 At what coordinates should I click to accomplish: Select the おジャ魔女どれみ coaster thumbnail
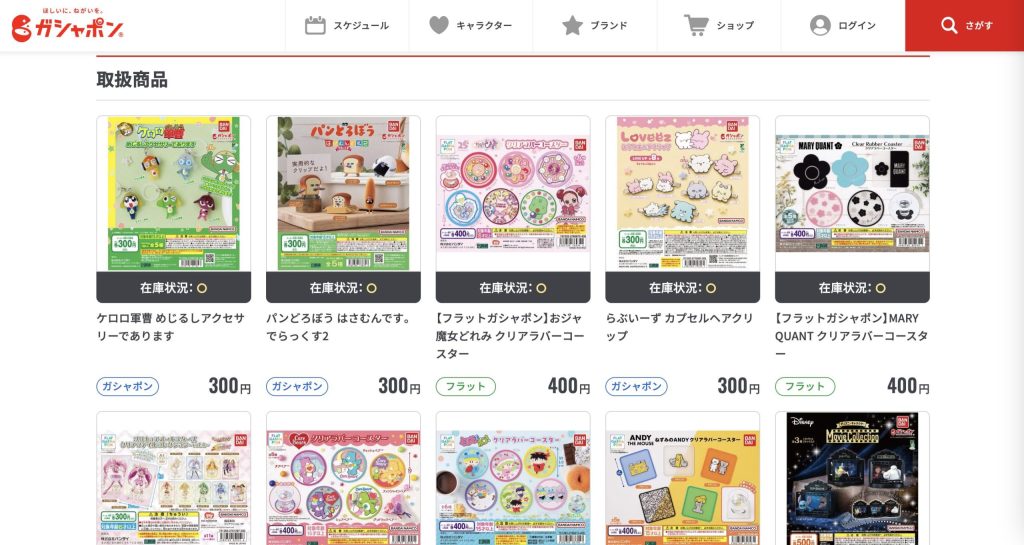pyautogui.click(x=513, y=193)
